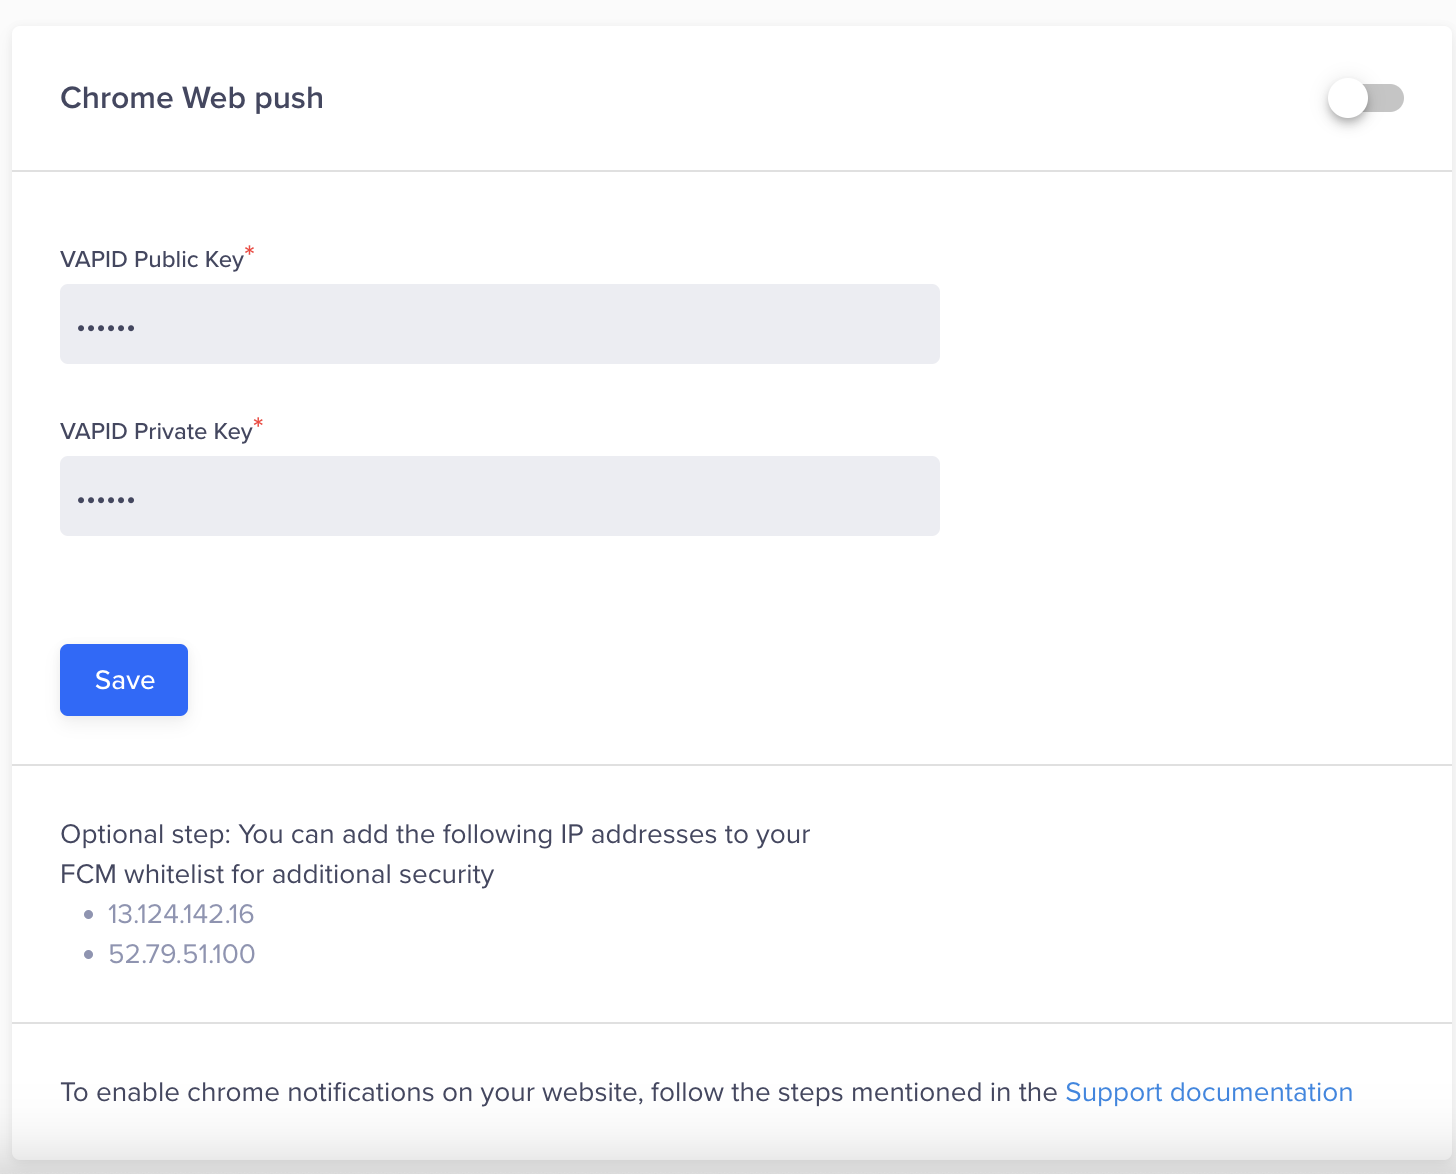Open the Support documentation link

1209,1092
